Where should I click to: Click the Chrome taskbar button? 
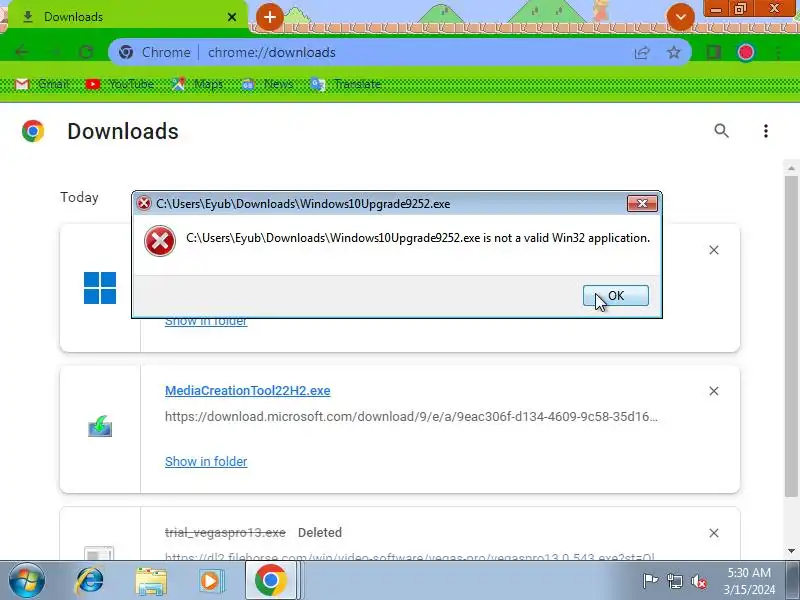click(x=271, y=580)
